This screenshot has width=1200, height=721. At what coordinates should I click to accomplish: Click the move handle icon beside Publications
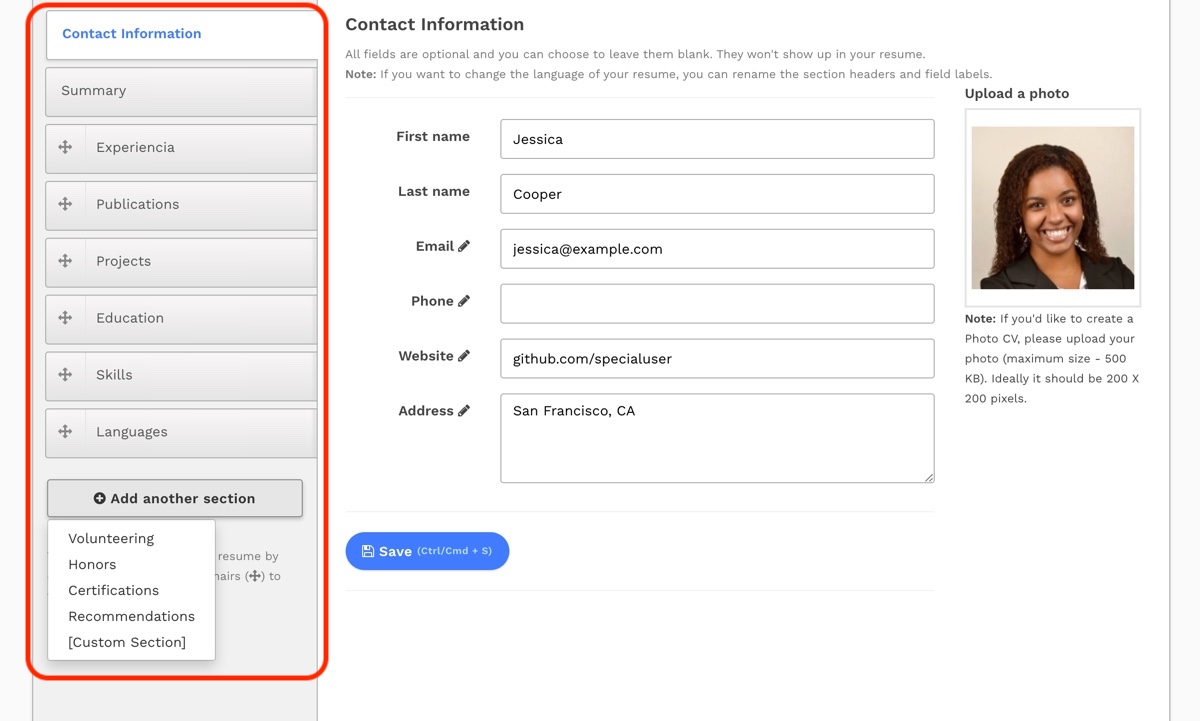[65, 204]
